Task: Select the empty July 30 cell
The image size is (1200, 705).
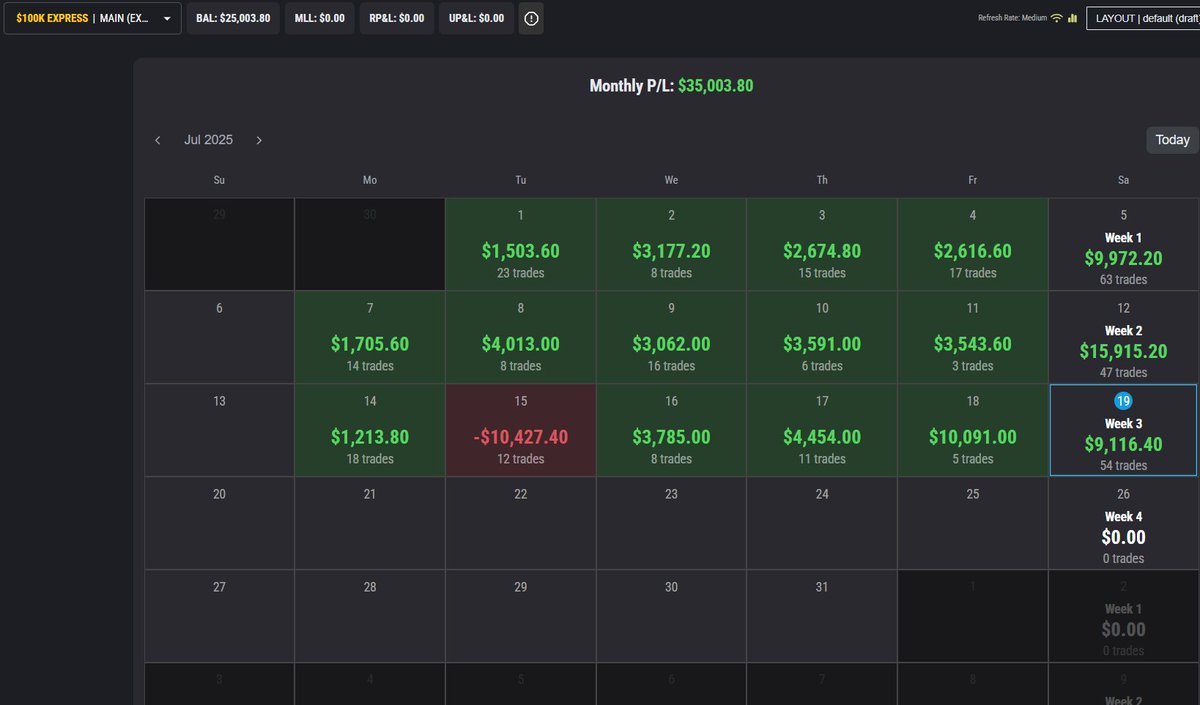Action: pyautogui.click(x=671, y=616)
